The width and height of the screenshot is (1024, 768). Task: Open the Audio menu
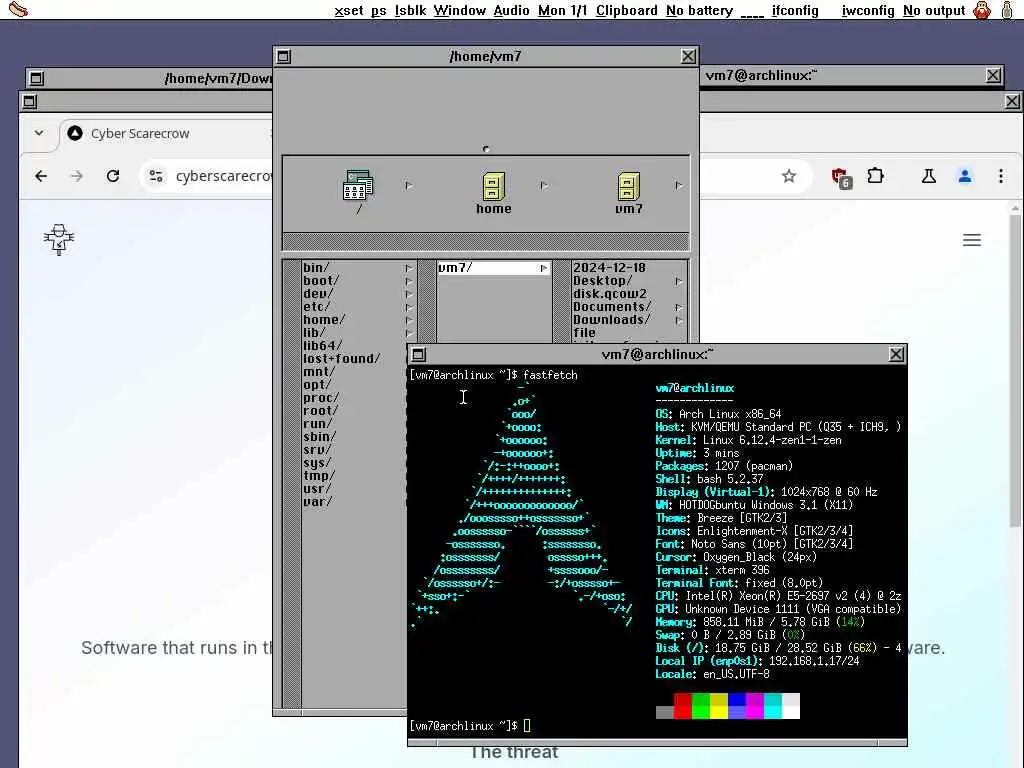coord(511,10)
